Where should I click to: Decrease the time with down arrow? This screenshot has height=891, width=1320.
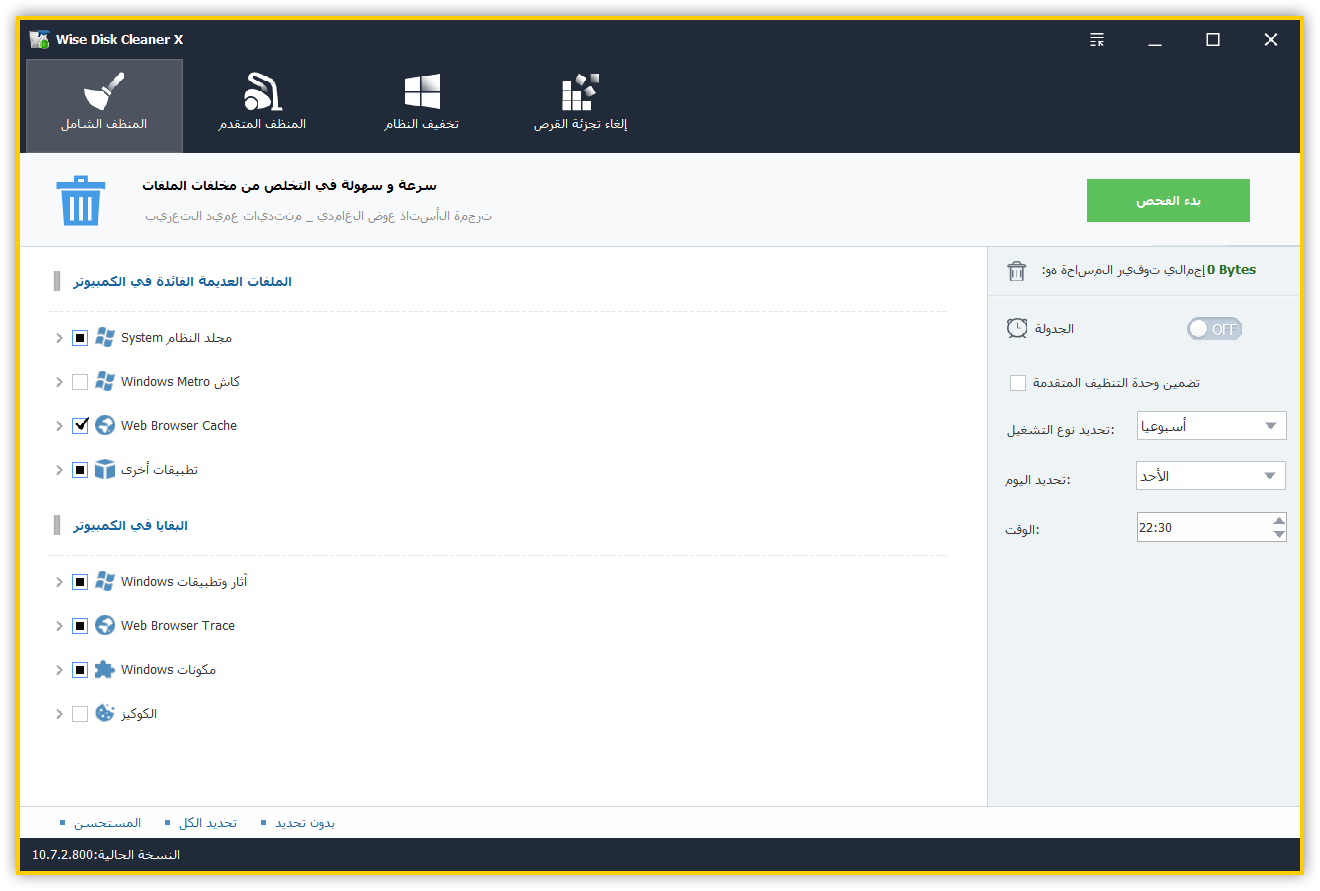point(1279,534)
